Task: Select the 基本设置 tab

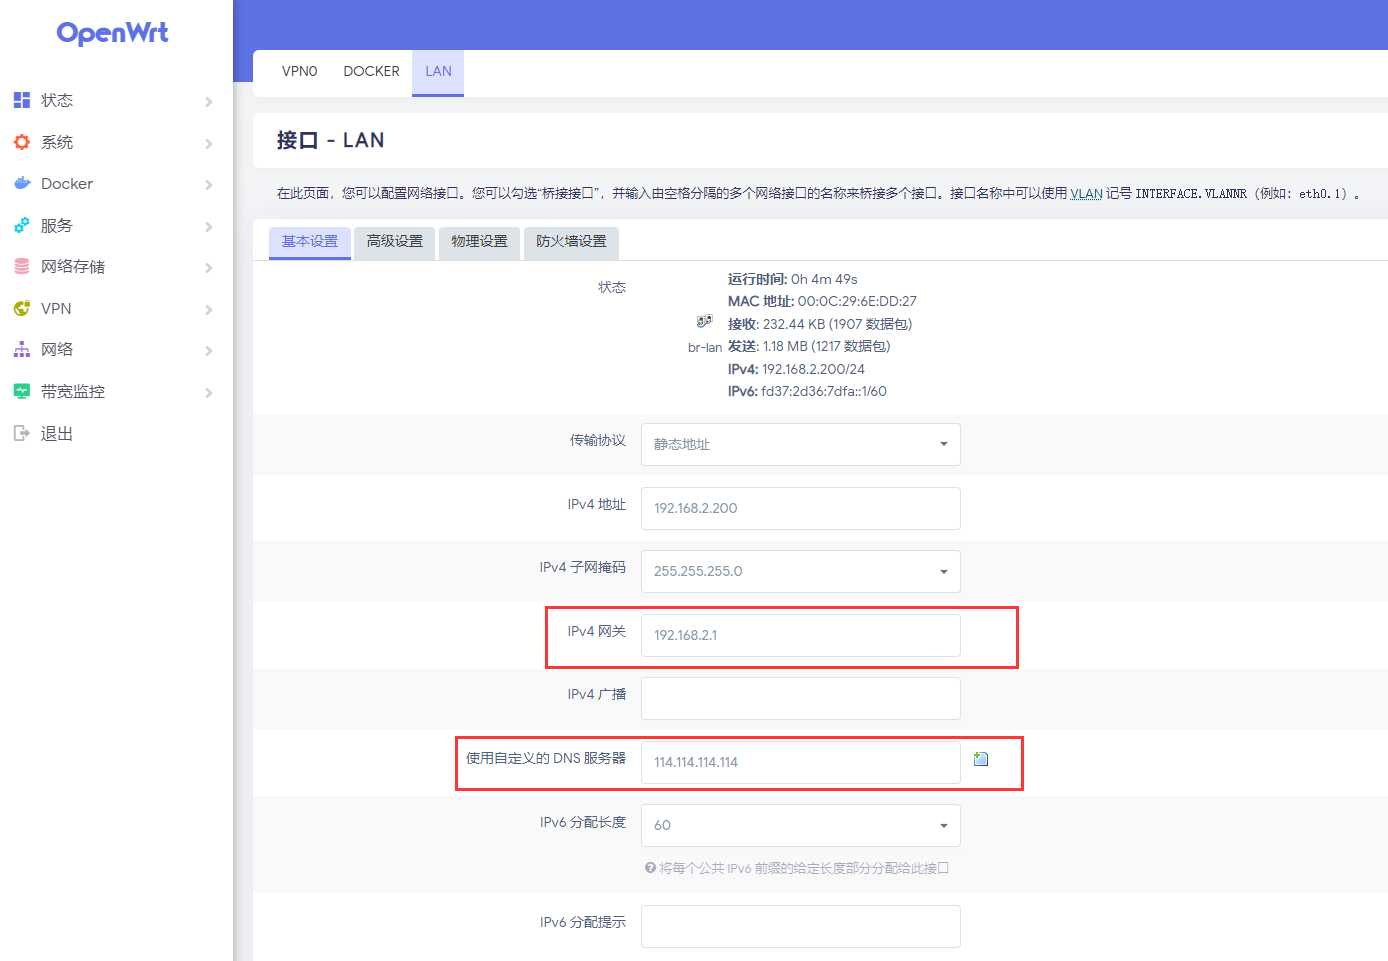Action: pos(310,242)
